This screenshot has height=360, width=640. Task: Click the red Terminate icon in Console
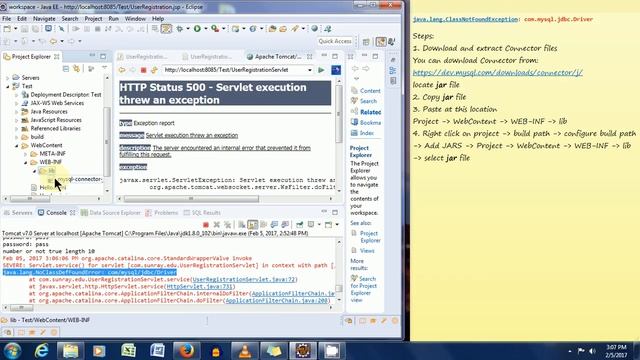click(x=206, y=224)
